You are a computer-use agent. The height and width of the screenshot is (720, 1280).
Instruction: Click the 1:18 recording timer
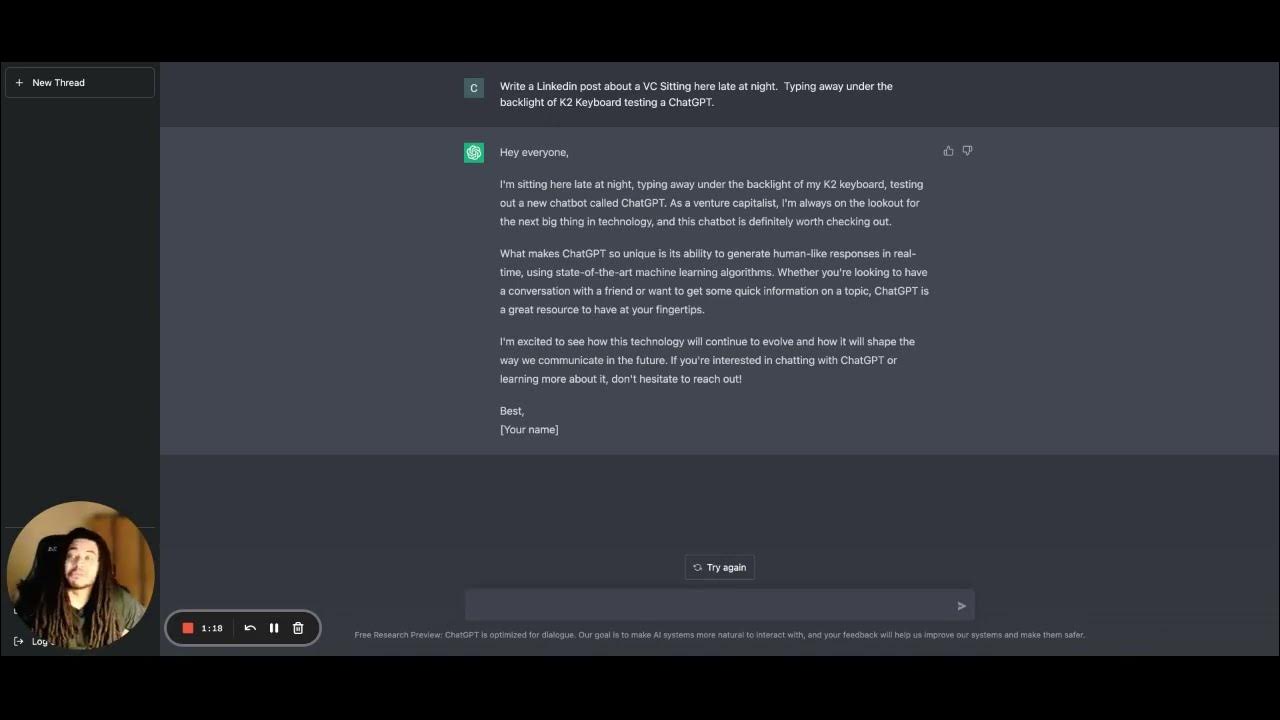pyautogui.click(x=212, y=628)
